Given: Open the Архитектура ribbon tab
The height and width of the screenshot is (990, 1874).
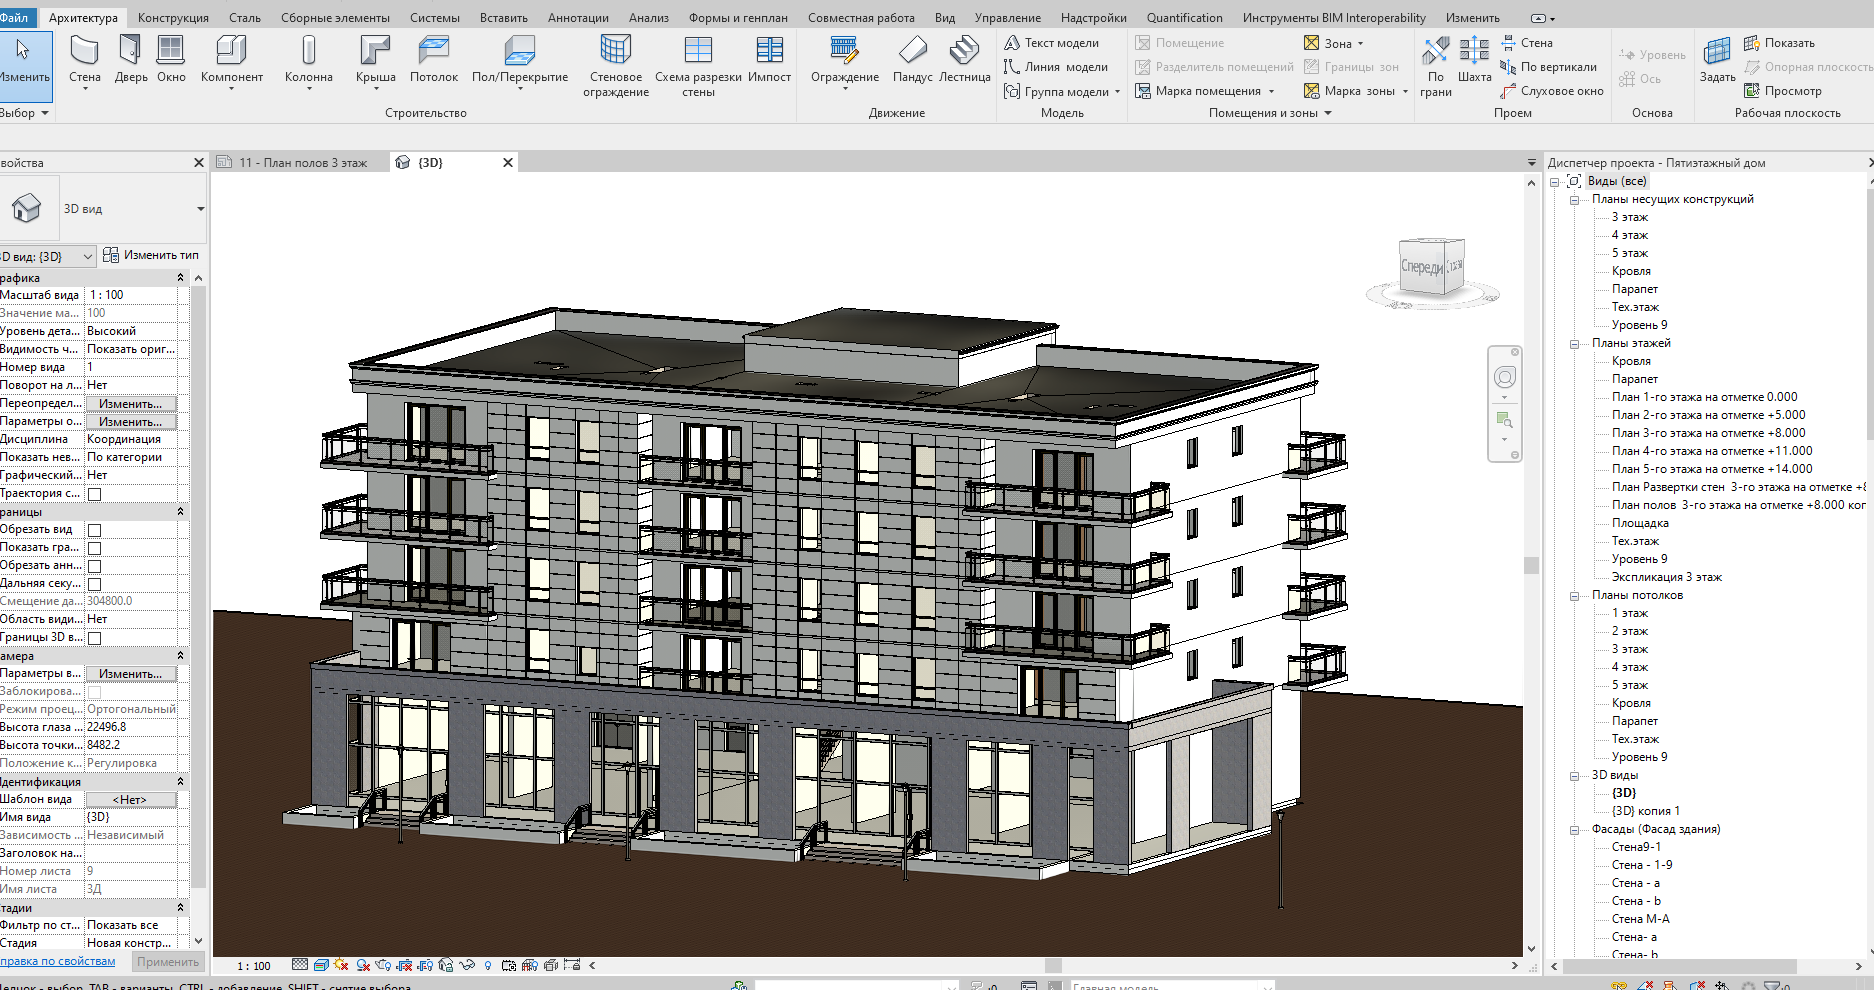Looking at the screenshot, I should pos(83,17).
